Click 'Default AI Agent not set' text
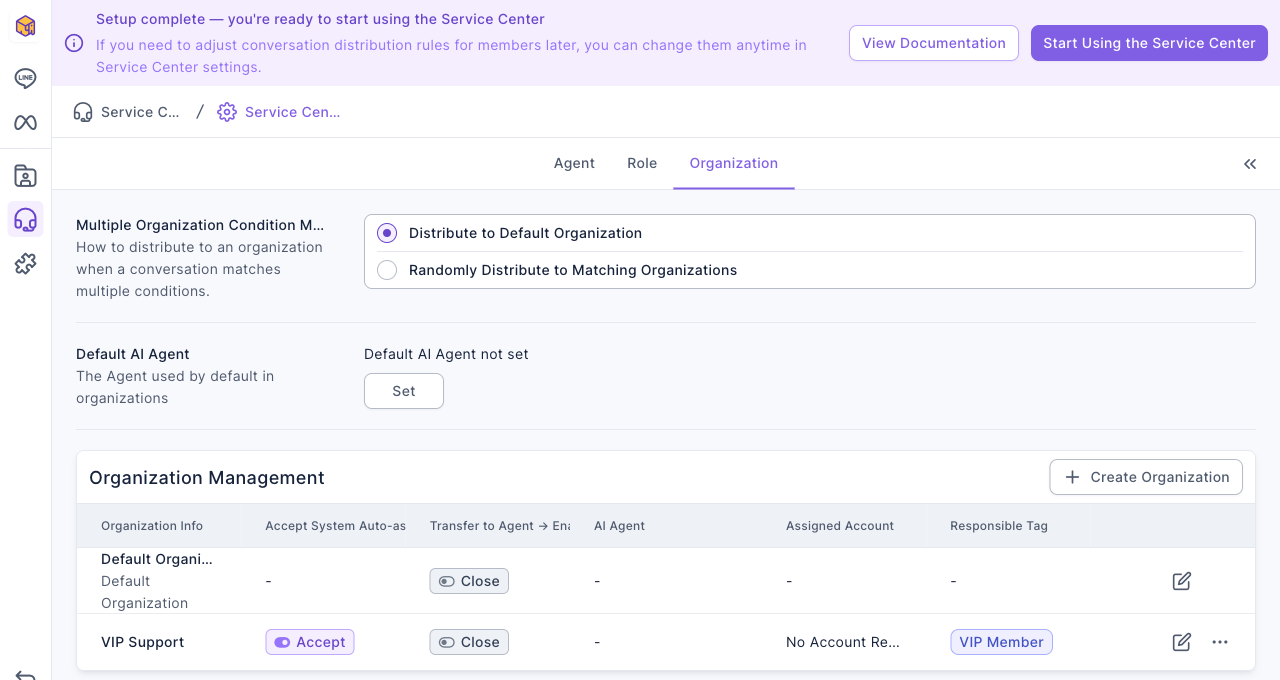This screenshot has width=1280, height=680. click(446, 354)
